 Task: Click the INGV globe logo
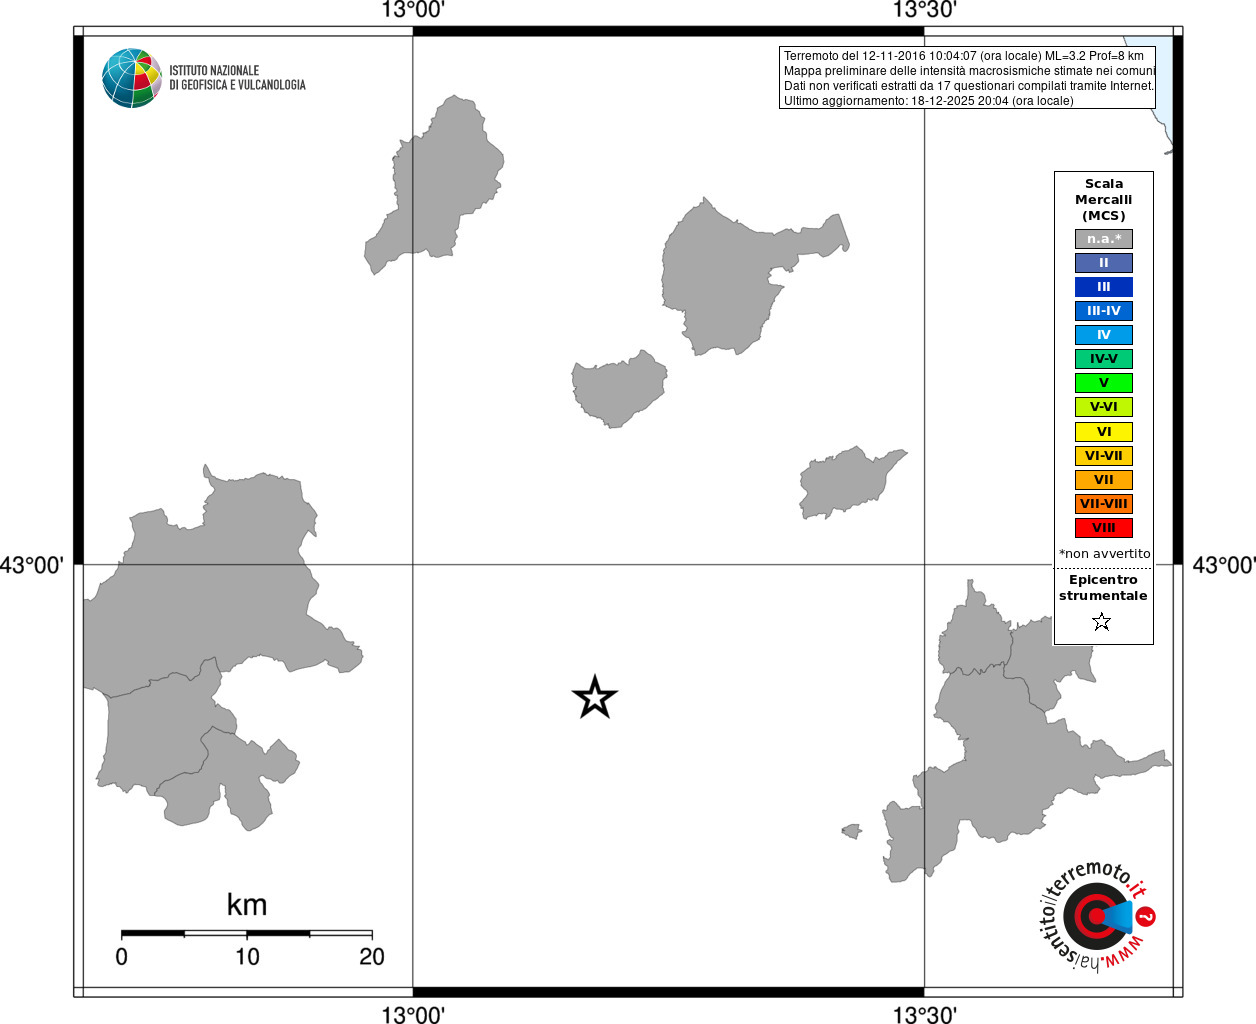click(132, 78)
